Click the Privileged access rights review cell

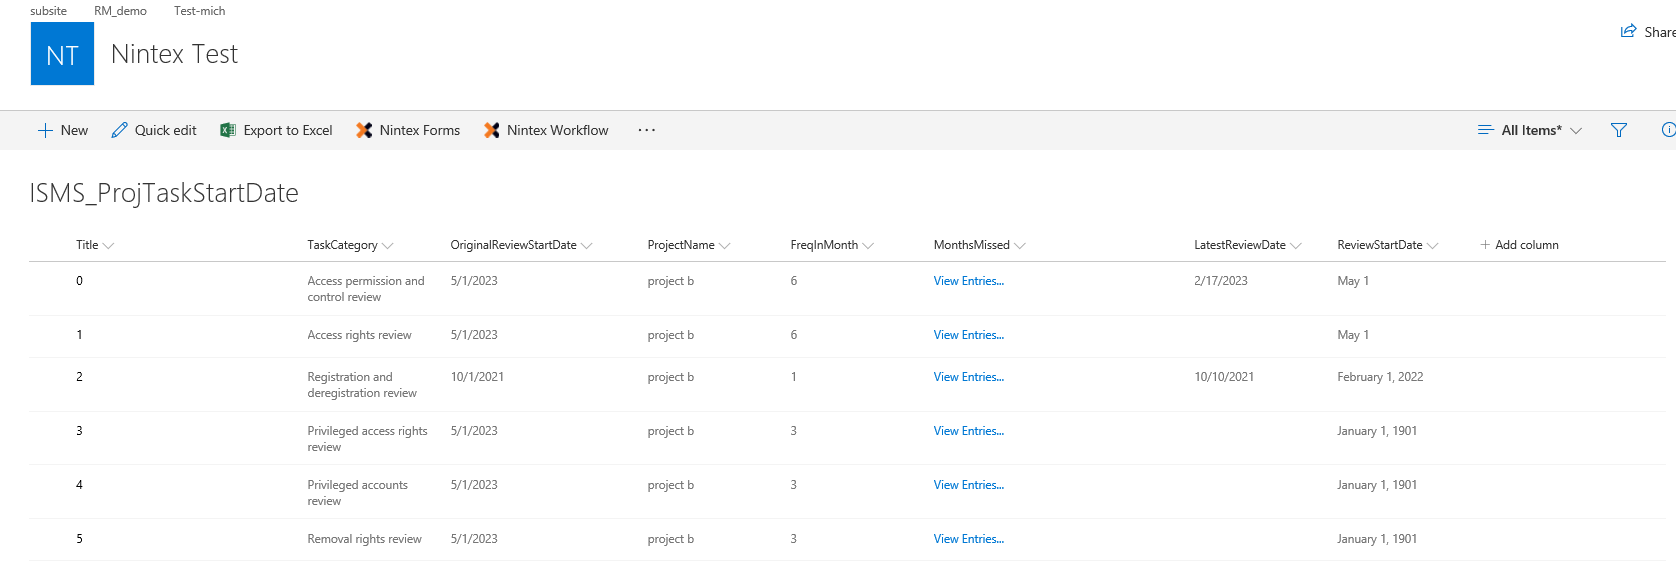click(367, 439)
